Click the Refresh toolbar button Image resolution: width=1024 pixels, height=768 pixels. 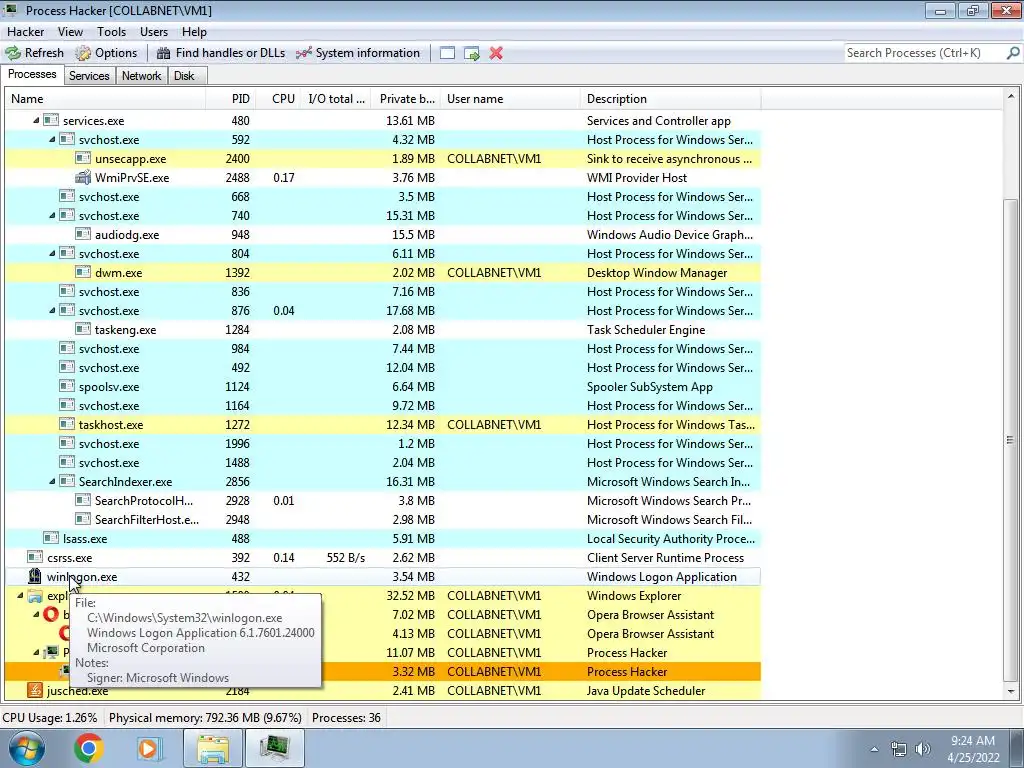coord(35,53)
